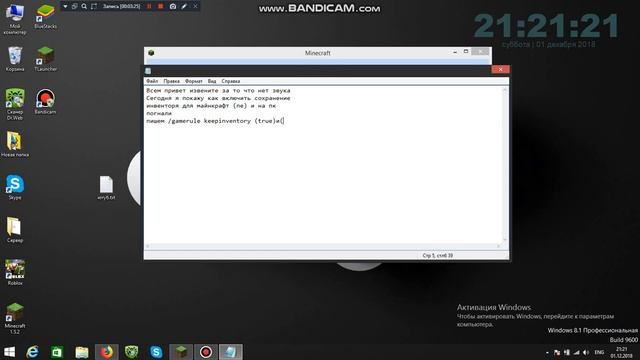This screenshot has width=640, height=360.
Task: Click the Notepad horizontal scrollbar left arrow
Action: (147, 246)
